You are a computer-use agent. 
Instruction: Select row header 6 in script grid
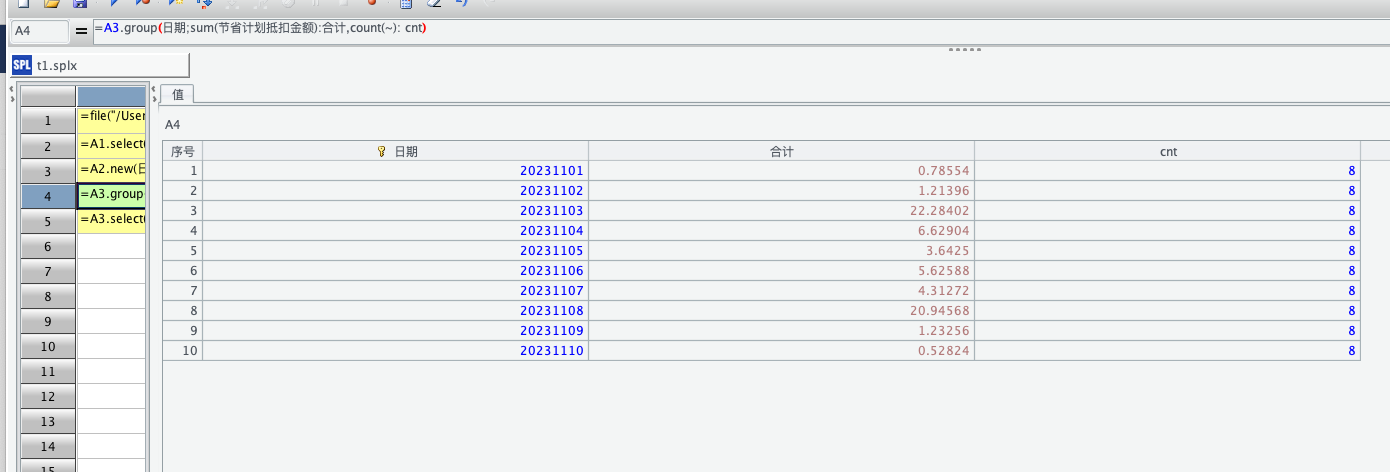(x=48, y=246)
